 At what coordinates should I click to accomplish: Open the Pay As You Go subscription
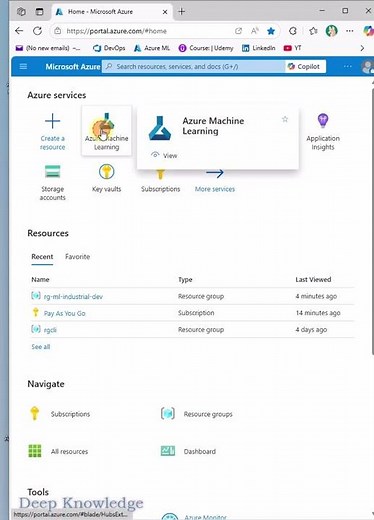(x=65, y=313)
